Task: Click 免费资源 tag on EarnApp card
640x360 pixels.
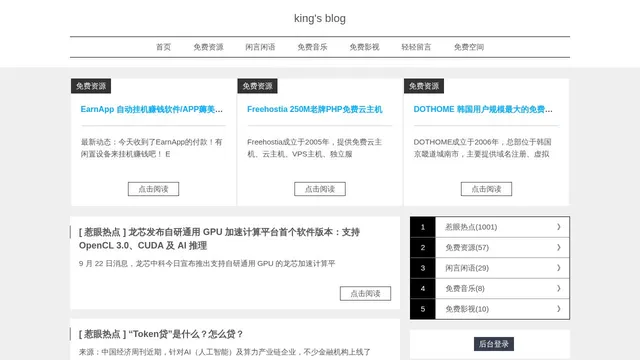Action: pyautogui.click(x=91, y=86)
